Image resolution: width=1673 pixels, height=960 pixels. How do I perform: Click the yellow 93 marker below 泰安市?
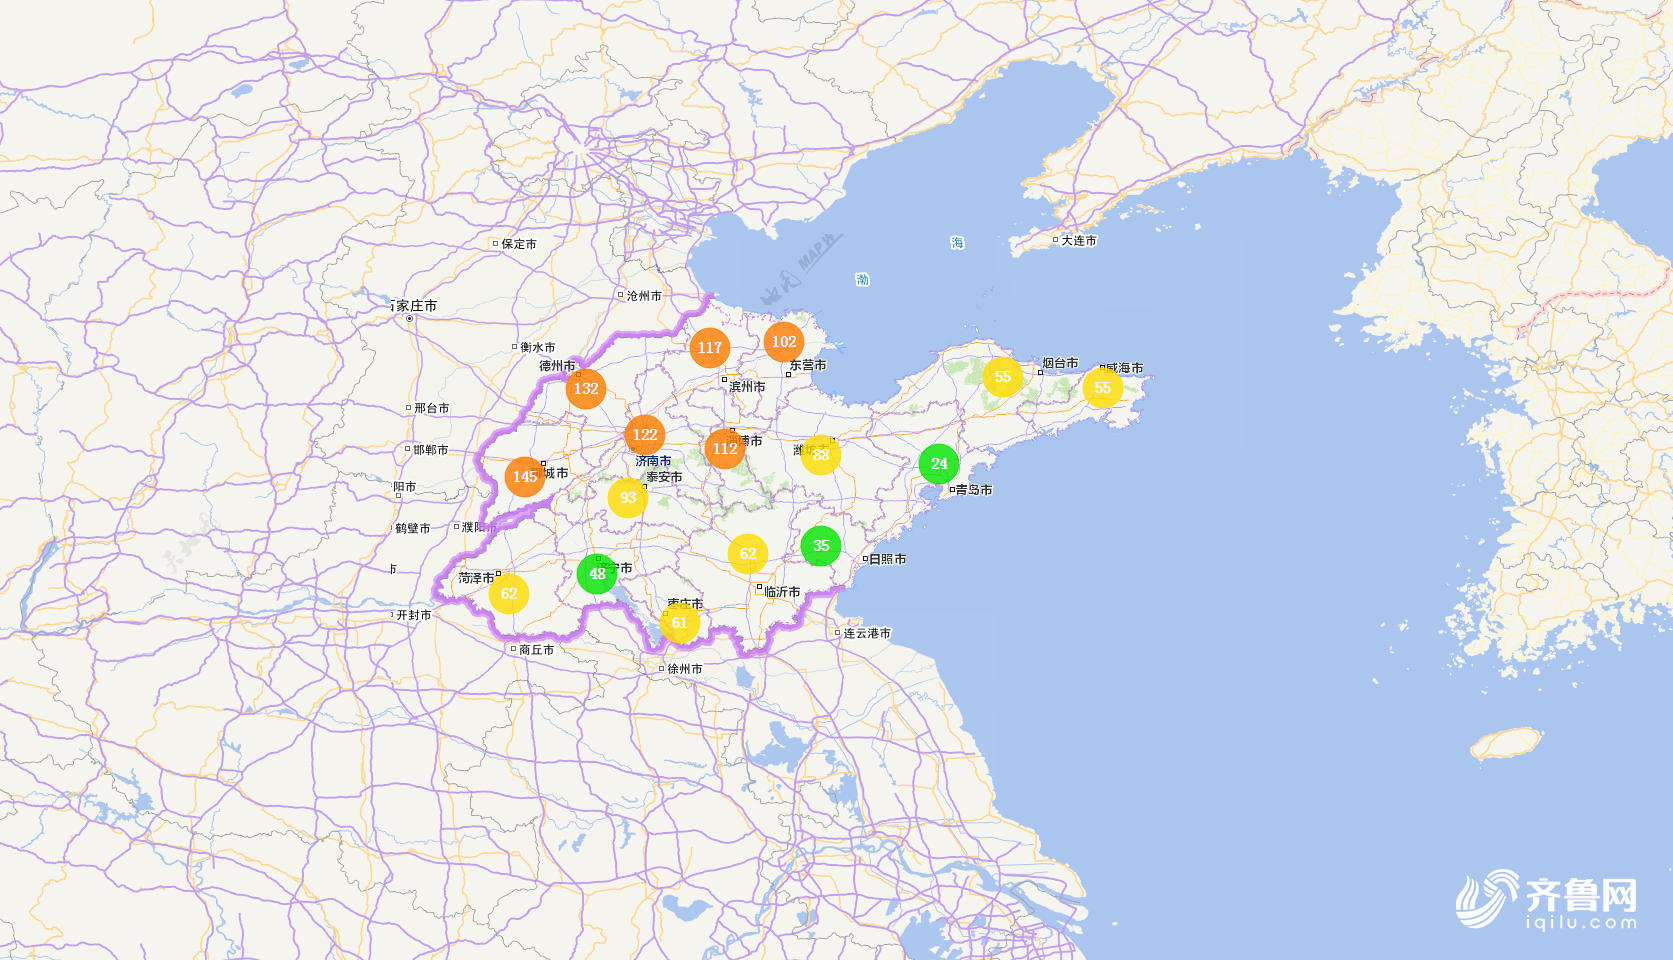coord(628,498)
